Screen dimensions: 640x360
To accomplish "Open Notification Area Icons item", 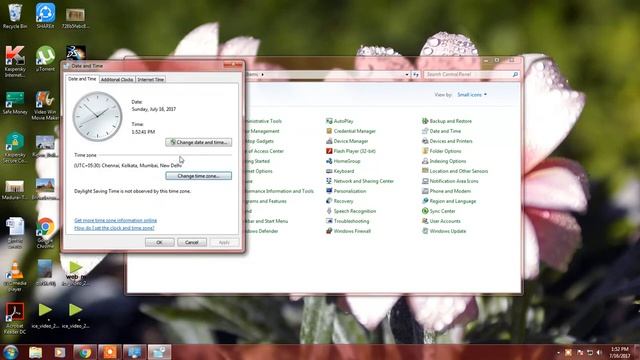I will (x=450, y=181).
